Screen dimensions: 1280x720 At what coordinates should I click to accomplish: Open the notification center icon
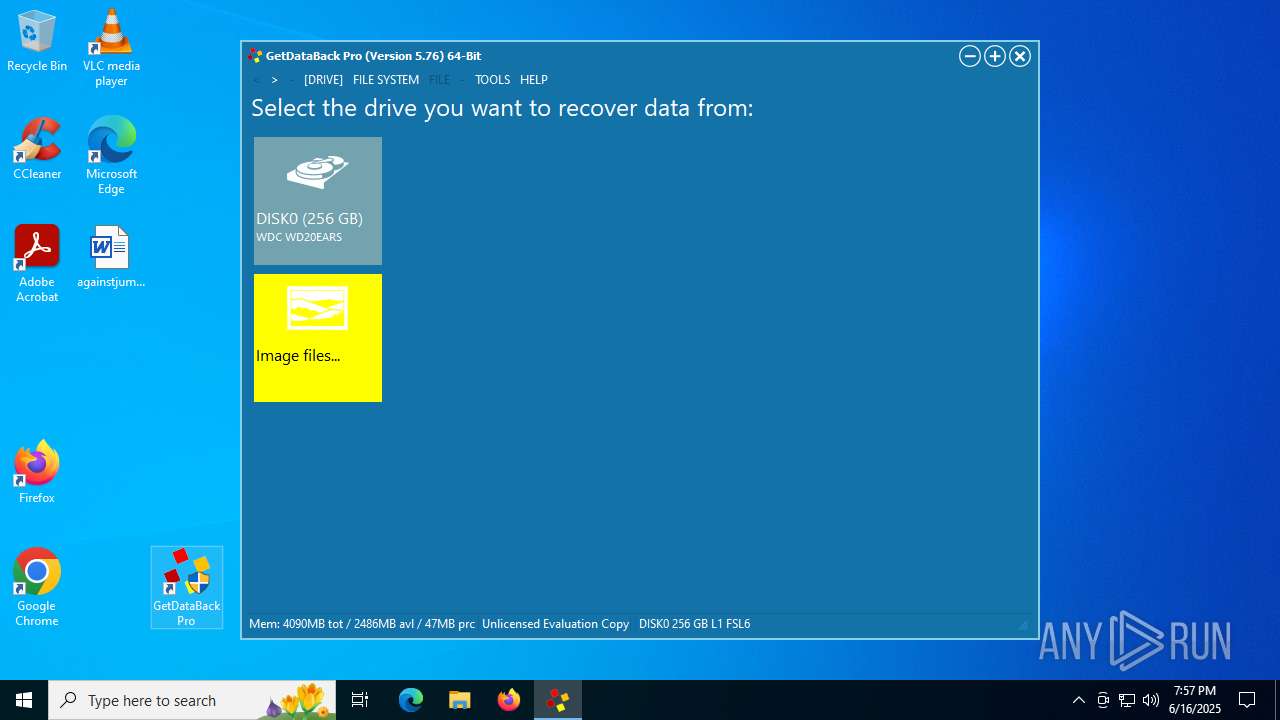(1247, 700)
